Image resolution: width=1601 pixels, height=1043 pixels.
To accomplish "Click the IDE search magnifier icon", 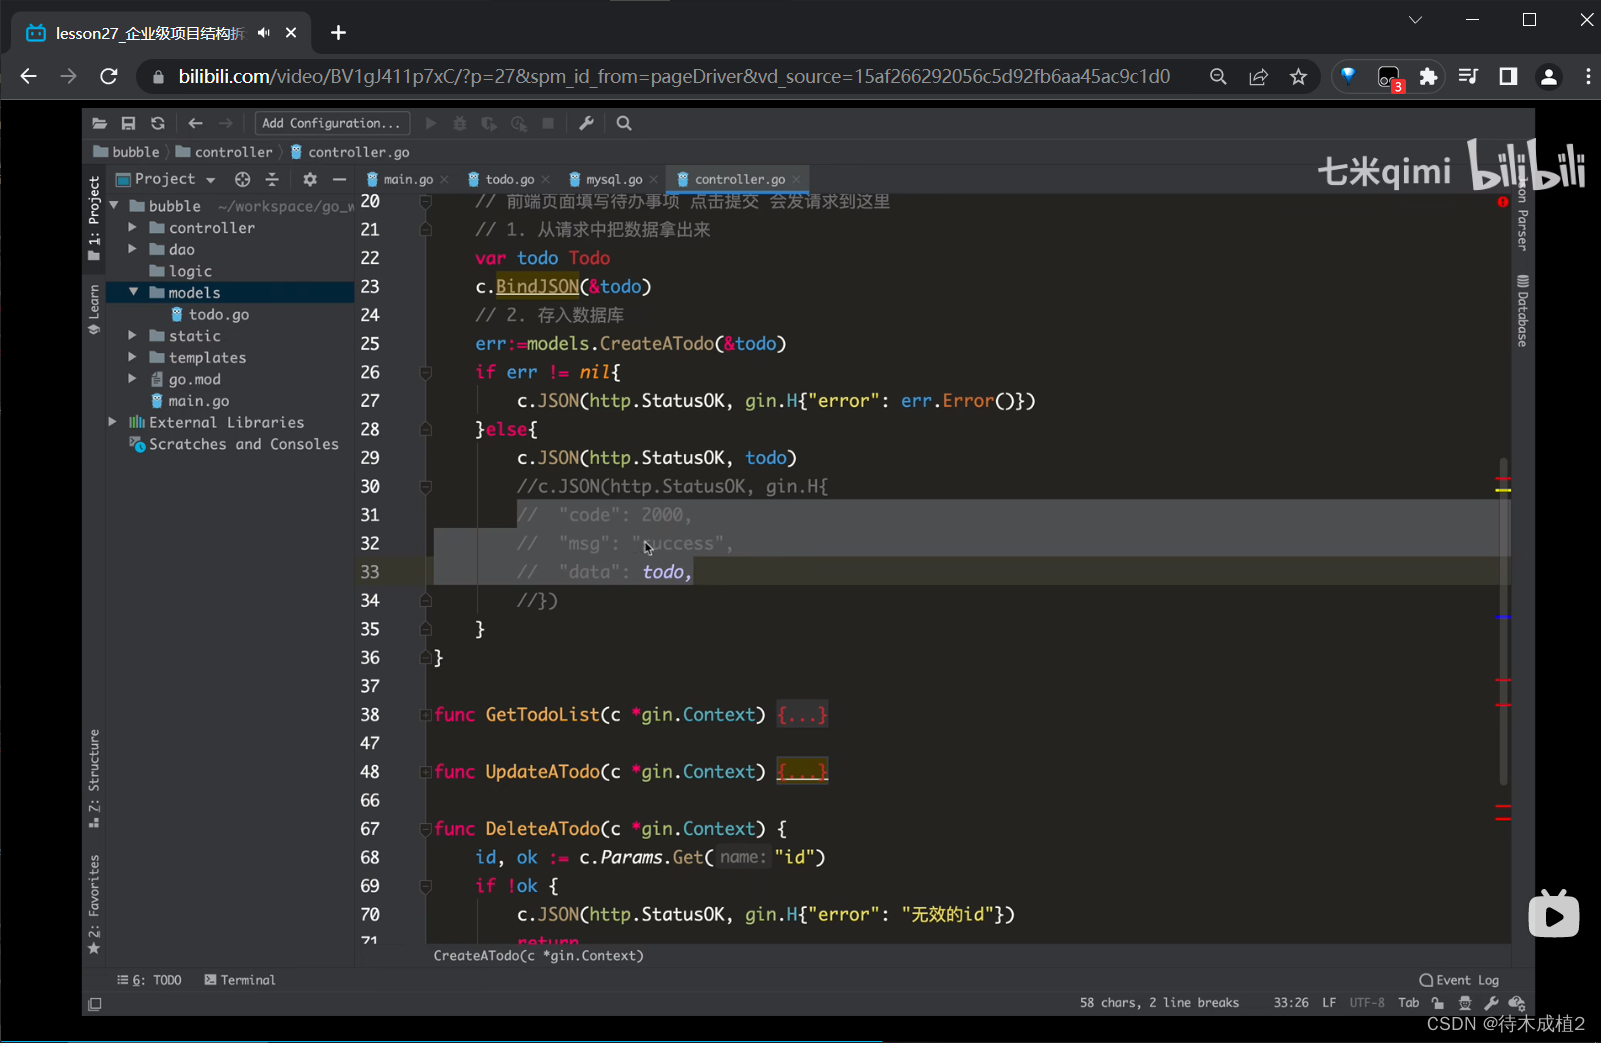I will (624, 123).
